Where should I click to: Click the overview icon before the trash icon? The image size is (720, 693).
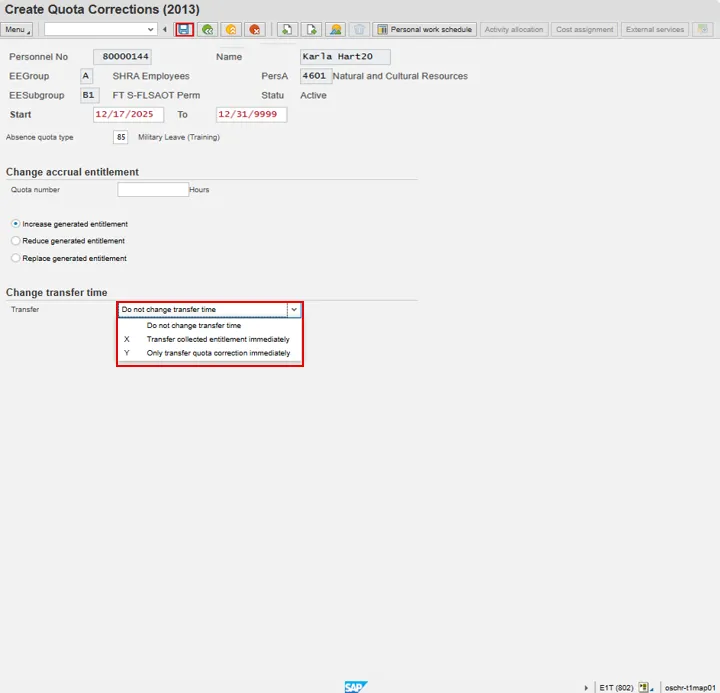pos(336,30)
